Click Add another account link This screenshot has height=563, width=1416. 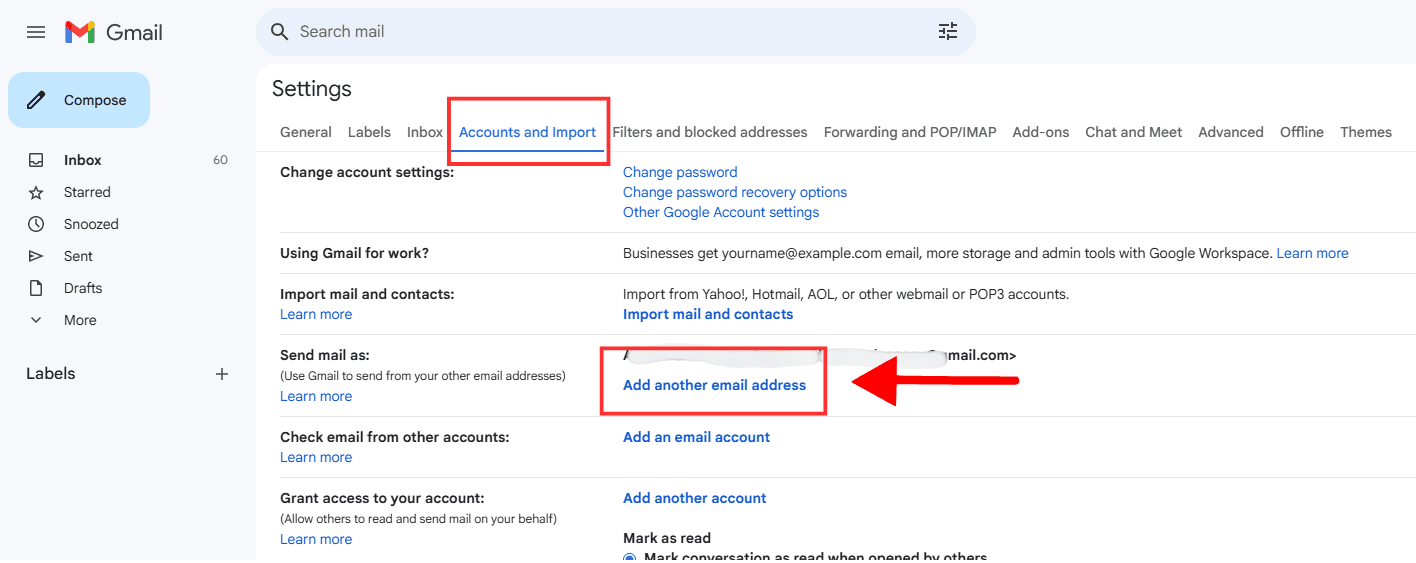(695, 498)
